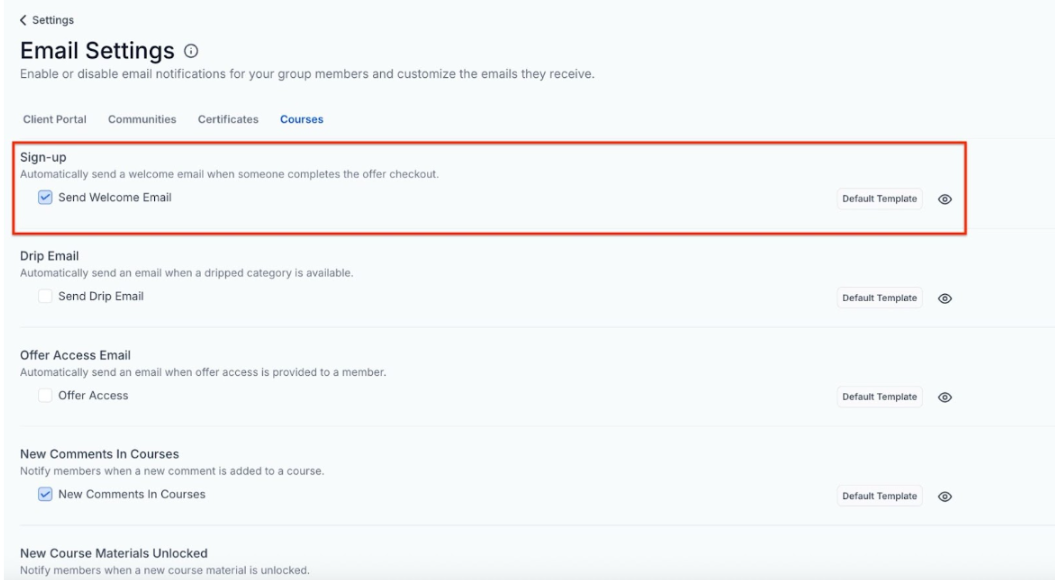Enable the Offer Access checkbox
This screenshot has width=1055, height=580.
[45, 395]
